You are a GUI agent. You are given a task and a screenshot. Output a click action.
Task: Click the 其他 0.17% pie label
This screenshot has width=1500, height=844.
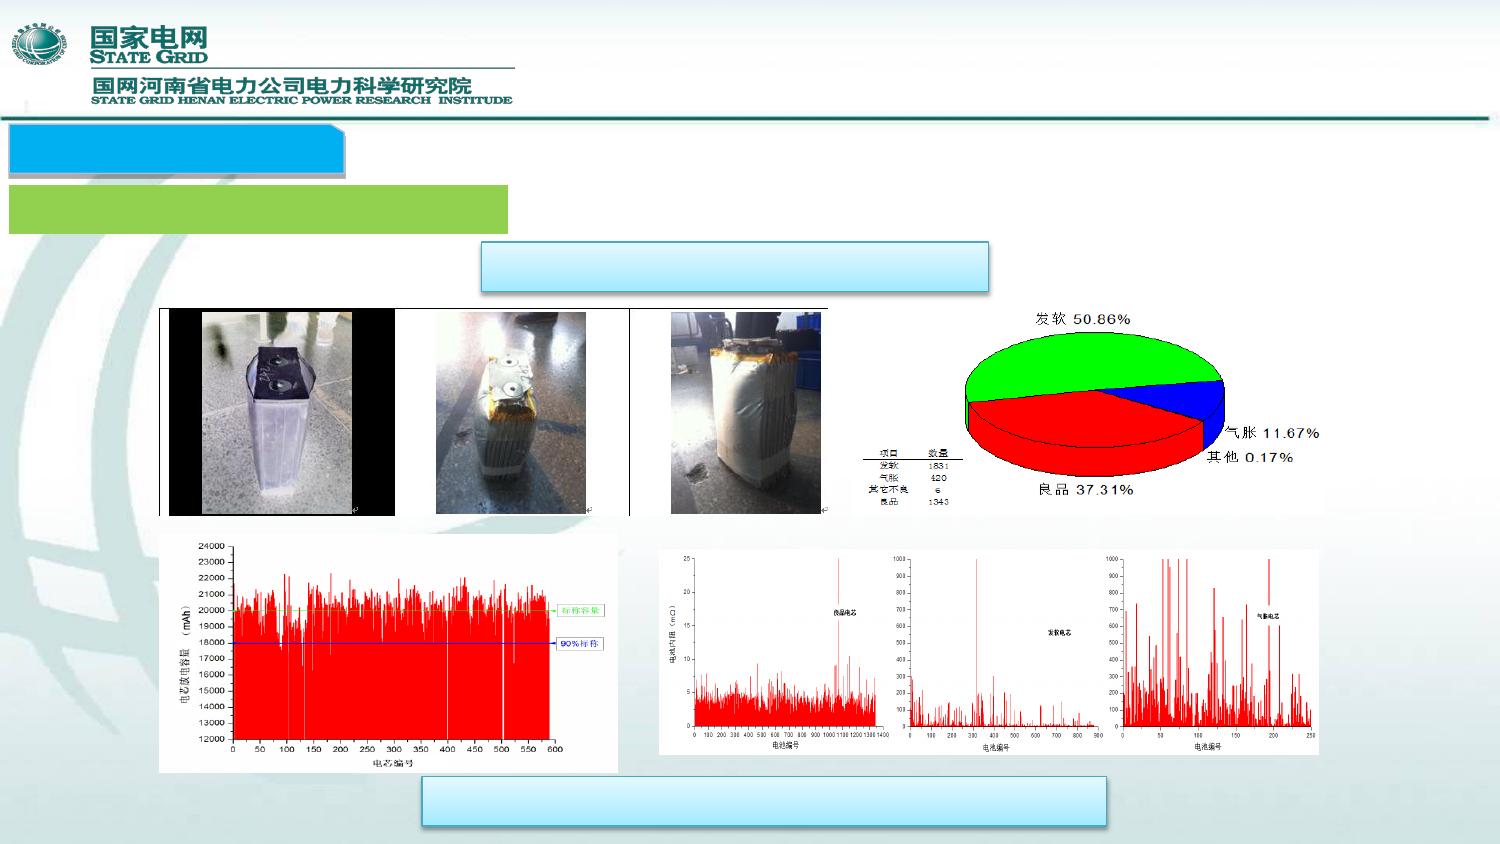pos(1250,457)
